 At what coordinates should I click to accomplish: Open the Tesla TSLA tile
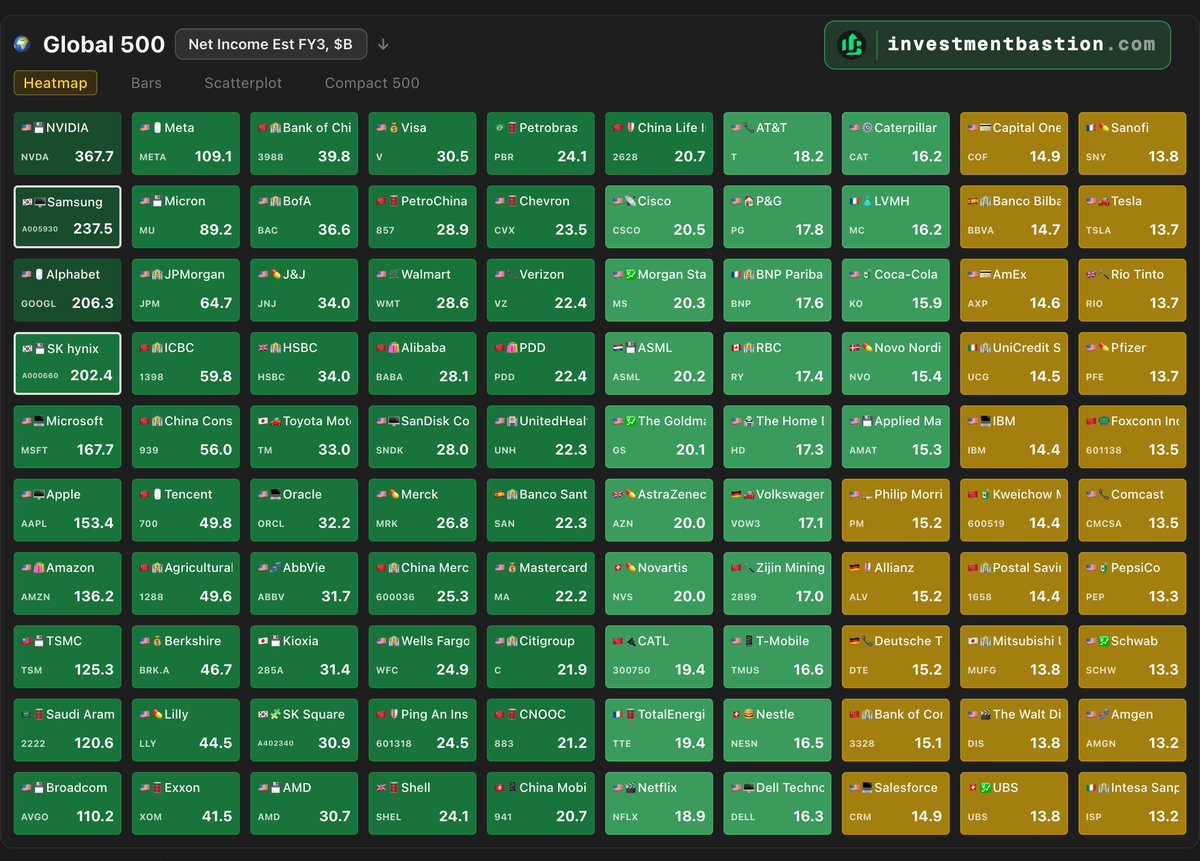pyautogui.click(x=1132, y=216)
